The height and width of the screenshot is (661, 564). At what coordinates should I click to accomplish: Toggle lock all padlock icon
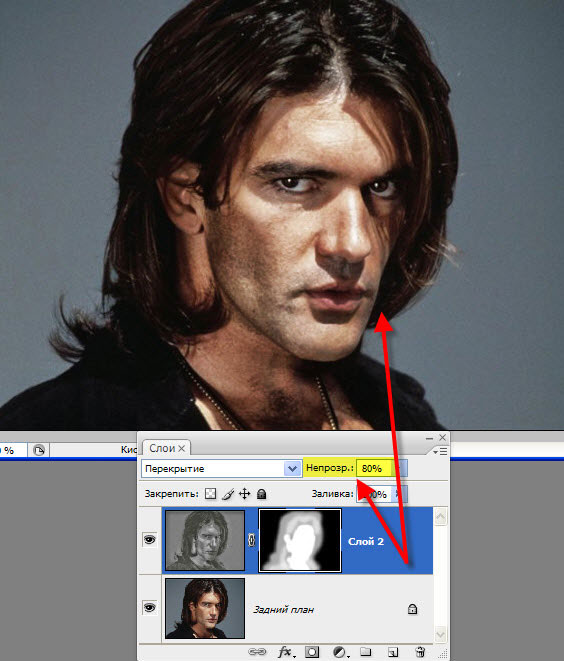click(x=262, y=494)
